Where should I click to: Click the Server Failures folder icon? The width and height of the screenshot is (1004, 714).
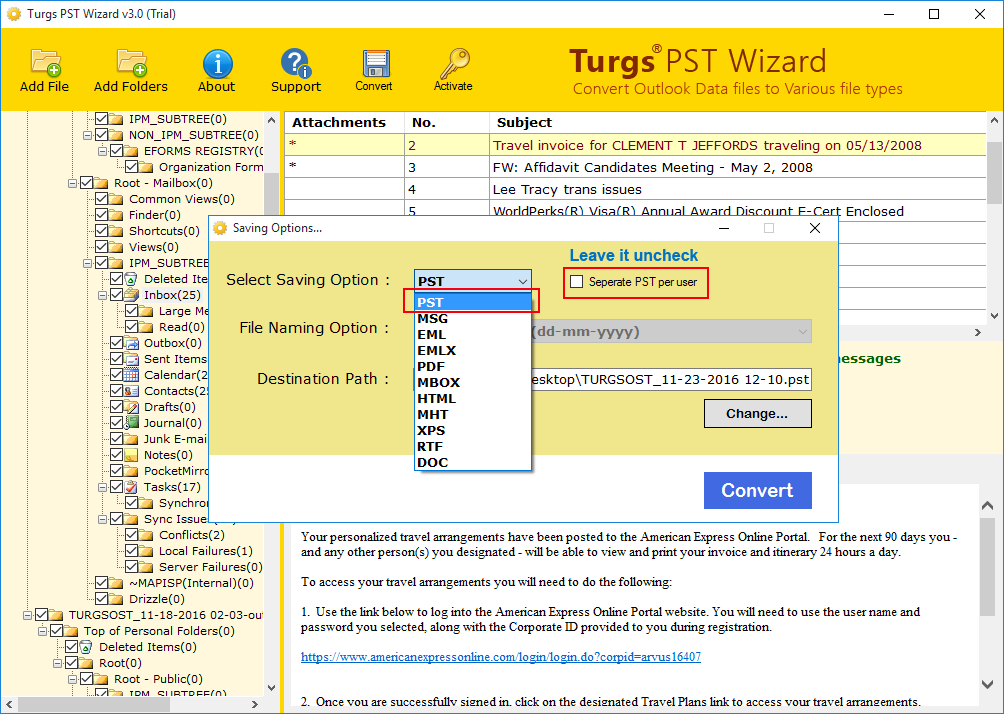pyautogui.click(x=147, y=567)
